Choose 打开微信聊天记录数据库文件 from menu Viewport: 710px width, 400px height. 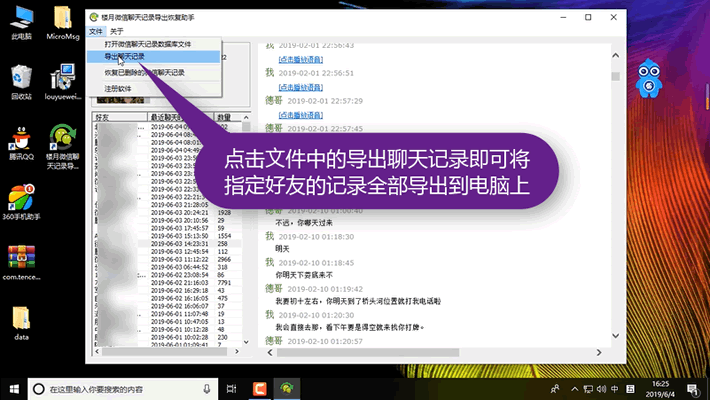coord(154,44)
